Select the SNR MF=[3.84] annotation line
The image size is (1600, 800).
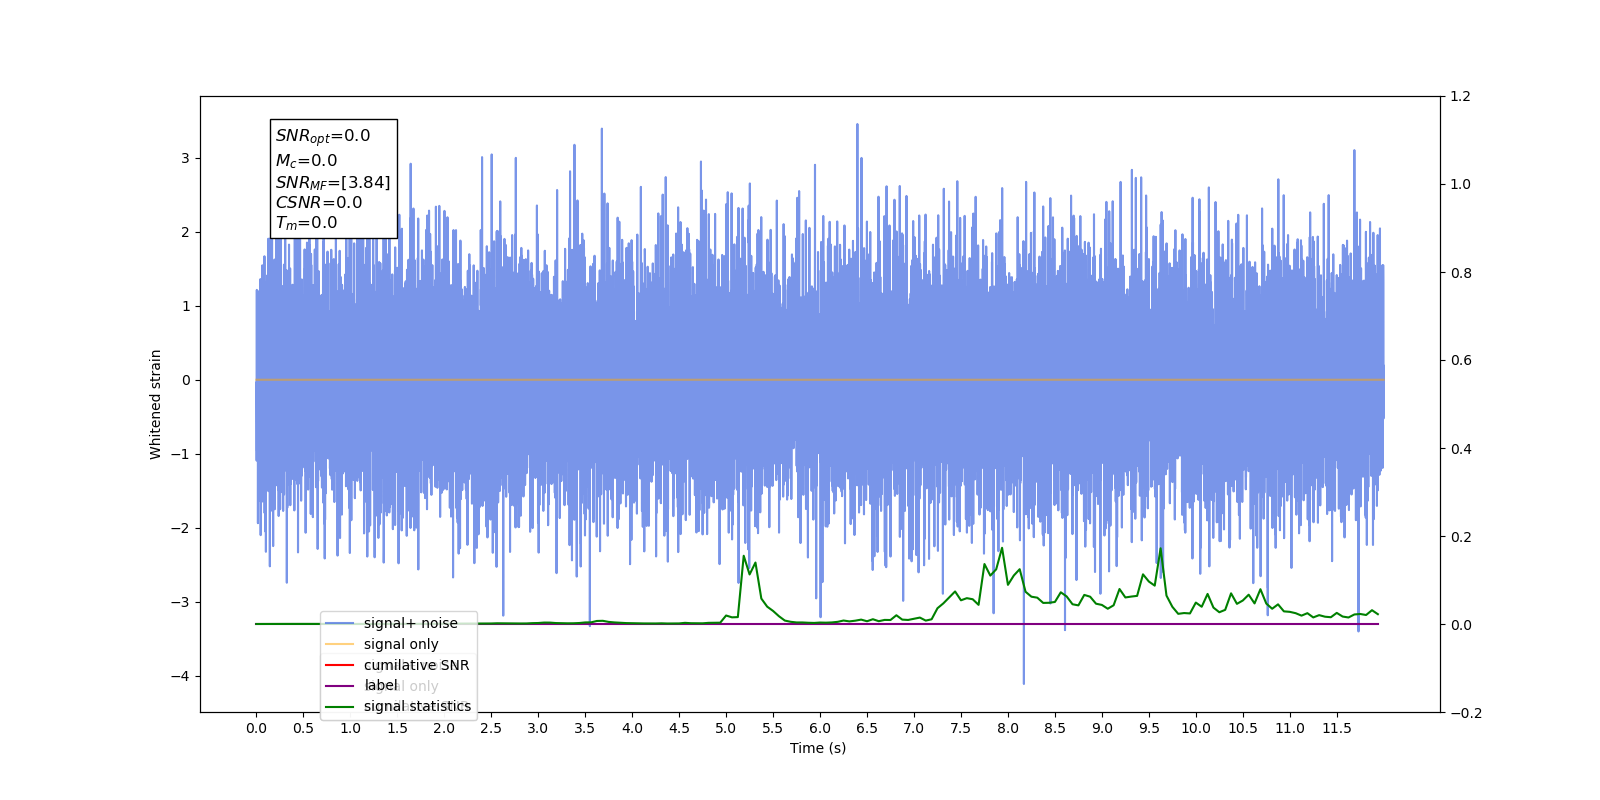(x=333, y=182)
